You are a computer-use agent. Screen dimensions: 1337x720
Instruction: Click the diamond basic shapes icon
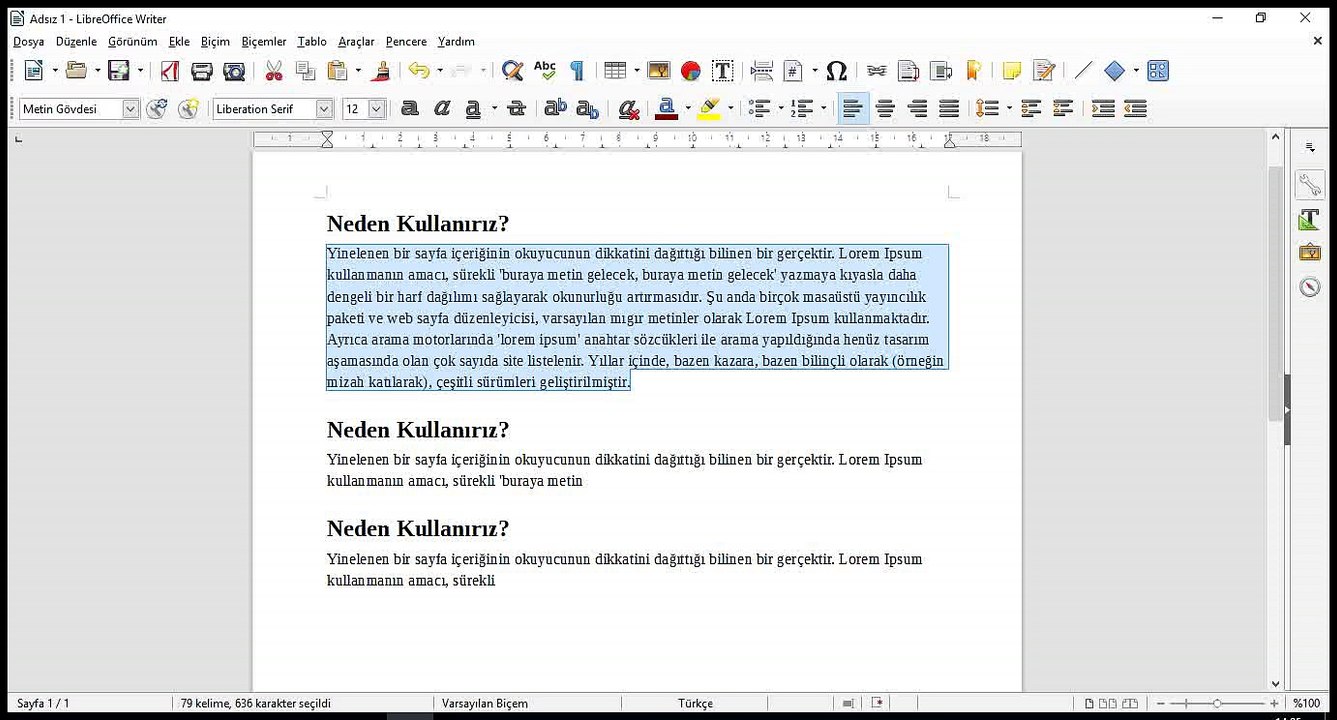point(1115,70)
